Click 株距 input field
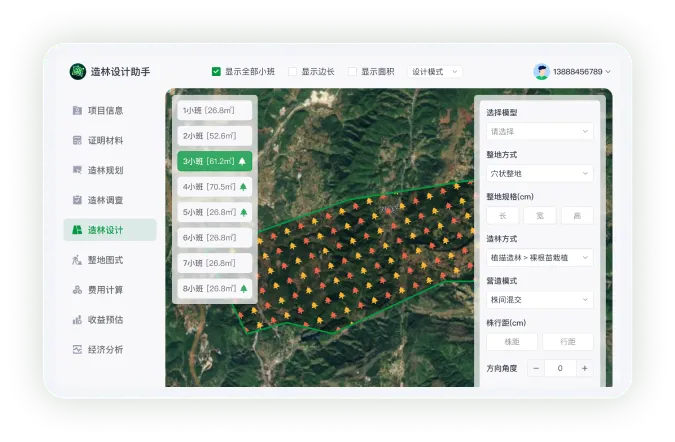Screen dimensions: 675x442 pyautogui.click(x=512, y=342)
